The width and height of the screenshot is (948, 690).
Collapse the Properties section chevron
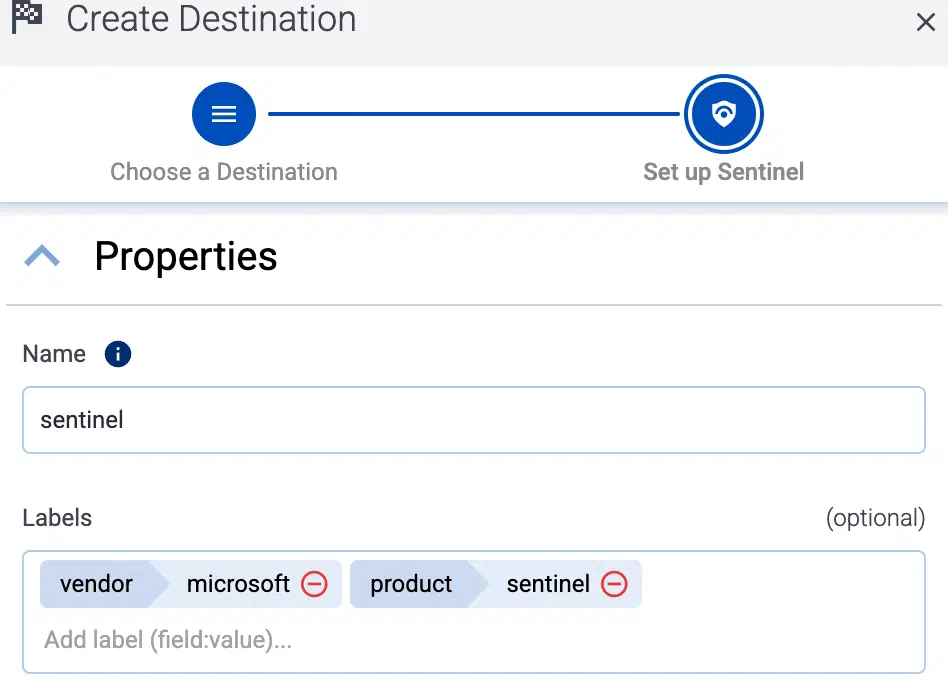pos(42,256)
